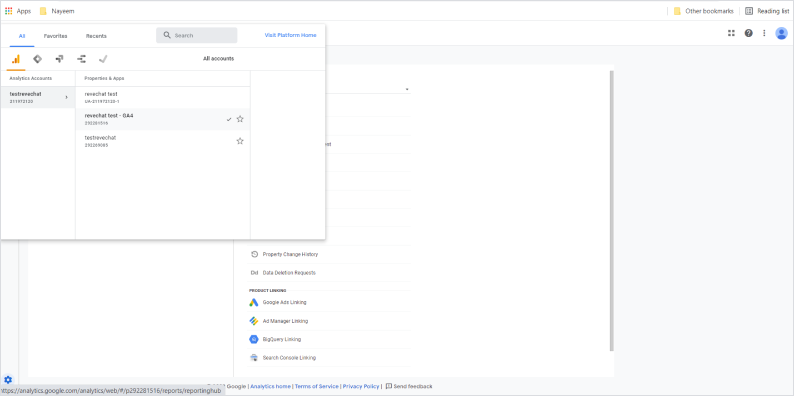This screenshot has width=794, height=396.
Task: Switch to the Recents tab
Action: pyautogui.click(x=96, y=36)
